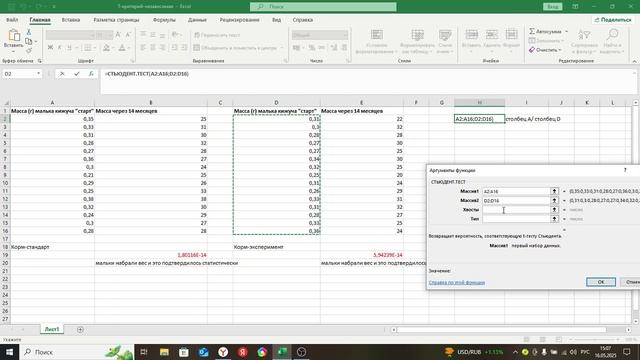Confirm formula with the checkmark icon
Screen dimensions: 640x360
77,74
